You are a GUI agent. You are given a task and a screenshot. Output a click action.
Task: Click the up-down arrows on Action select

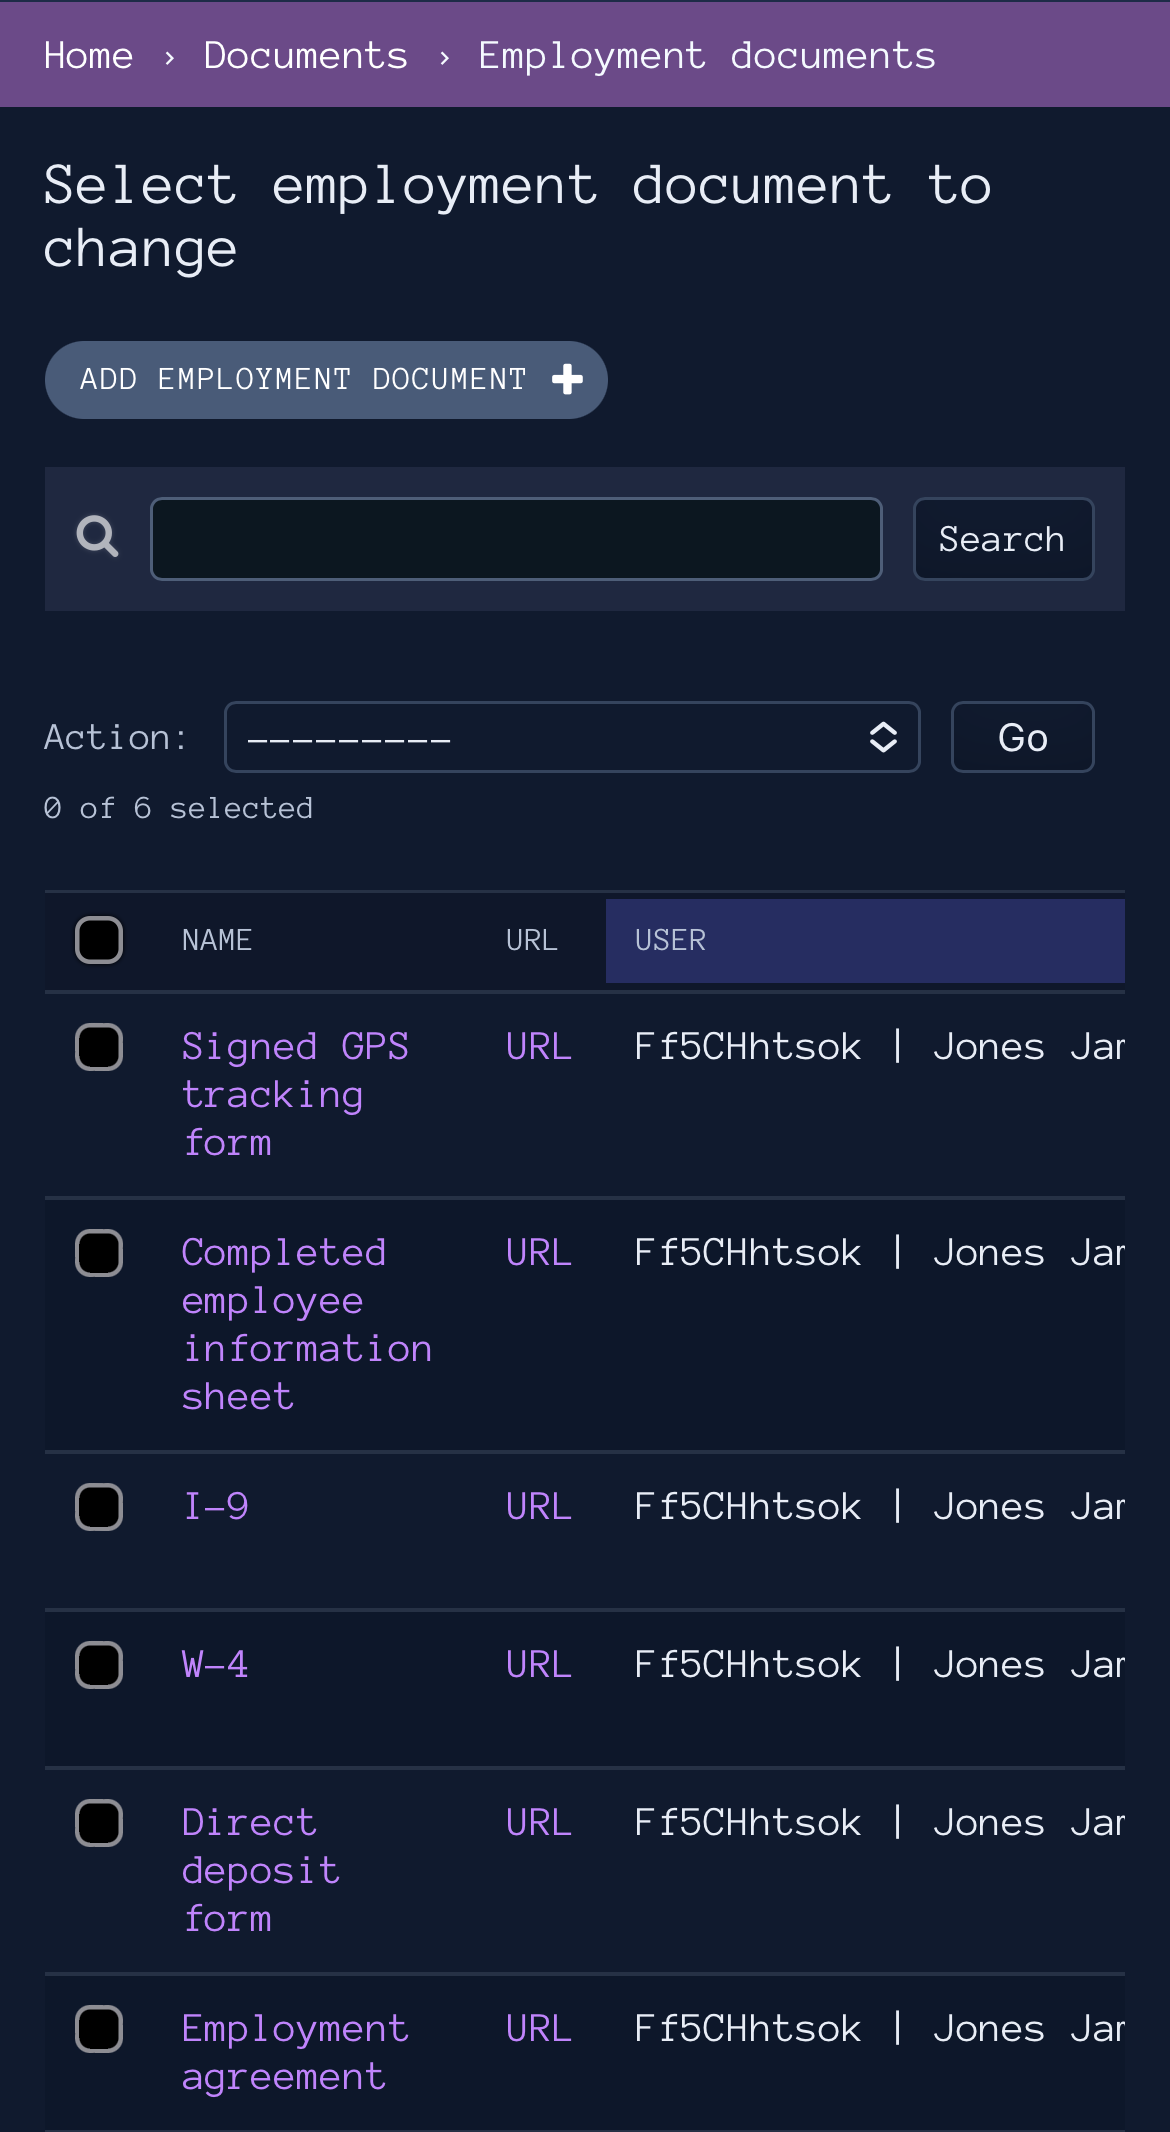[x=883, y=737]
